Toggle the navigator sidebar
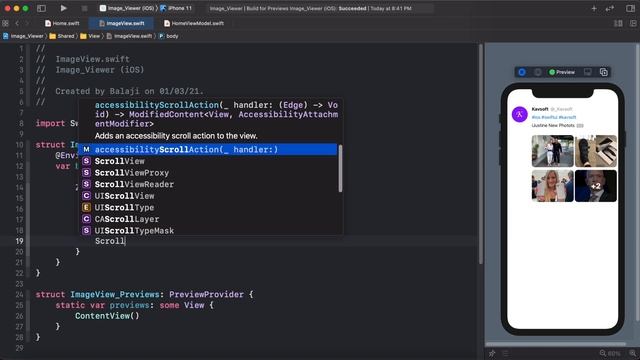 click(41, 8)
